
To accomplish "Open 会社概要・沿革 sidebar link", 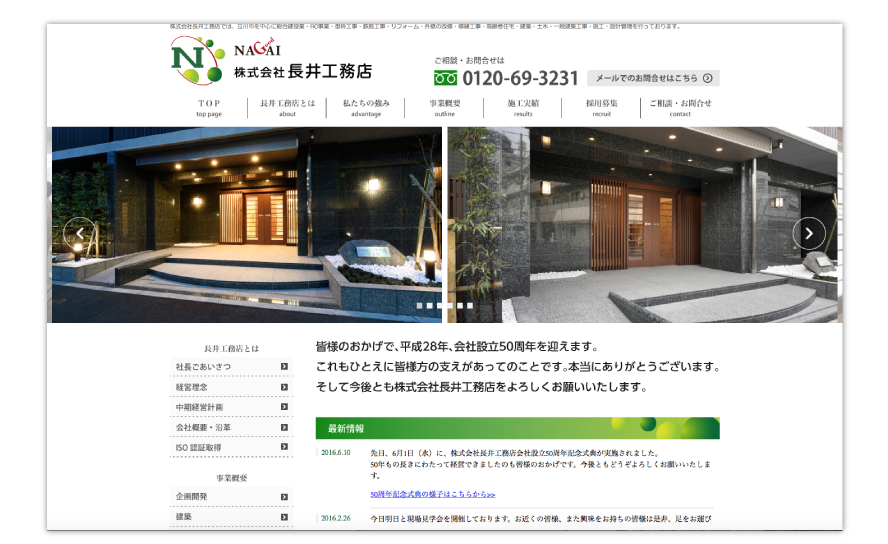I will [231, 427].
